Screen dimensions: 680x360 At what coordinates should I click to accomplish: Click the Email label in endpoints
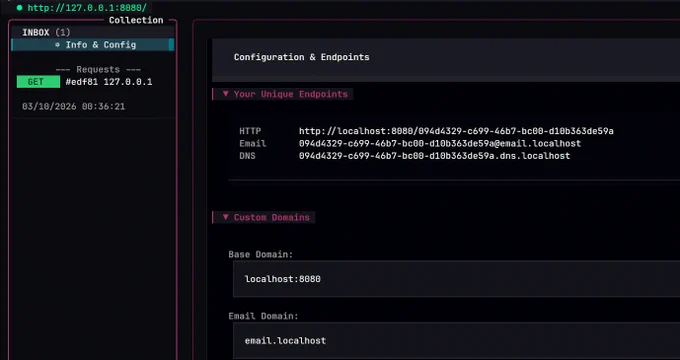coord(253,144)
